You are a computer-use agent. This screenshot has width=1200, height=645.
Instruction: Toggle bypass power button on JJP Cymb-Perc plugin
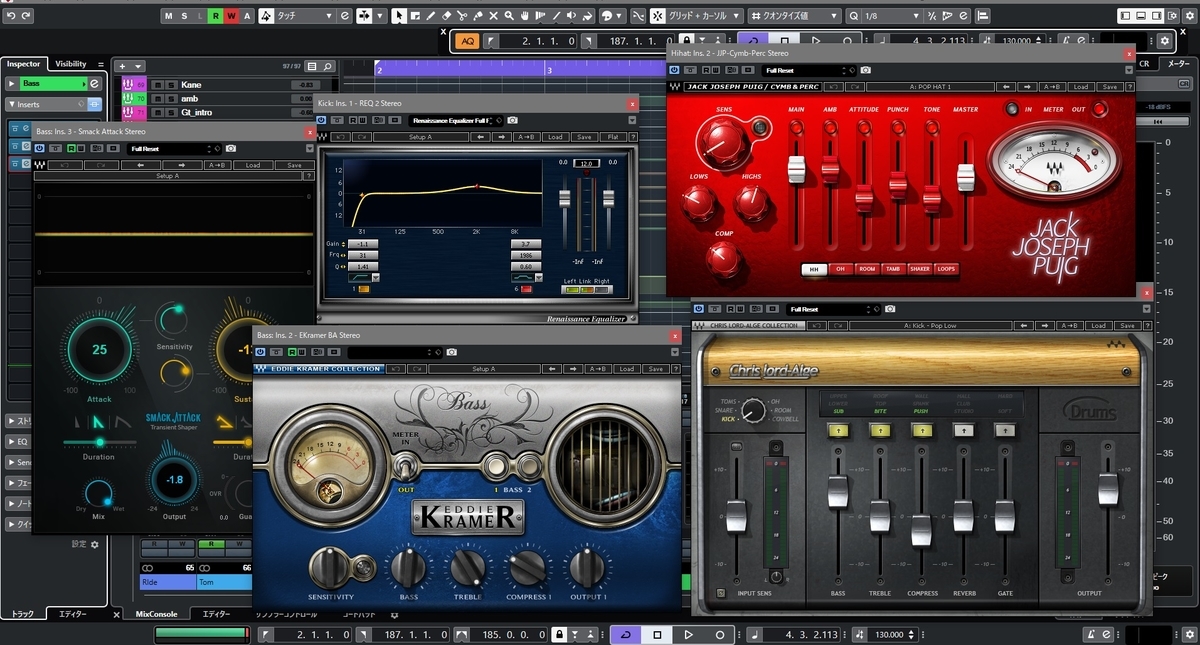675,70
